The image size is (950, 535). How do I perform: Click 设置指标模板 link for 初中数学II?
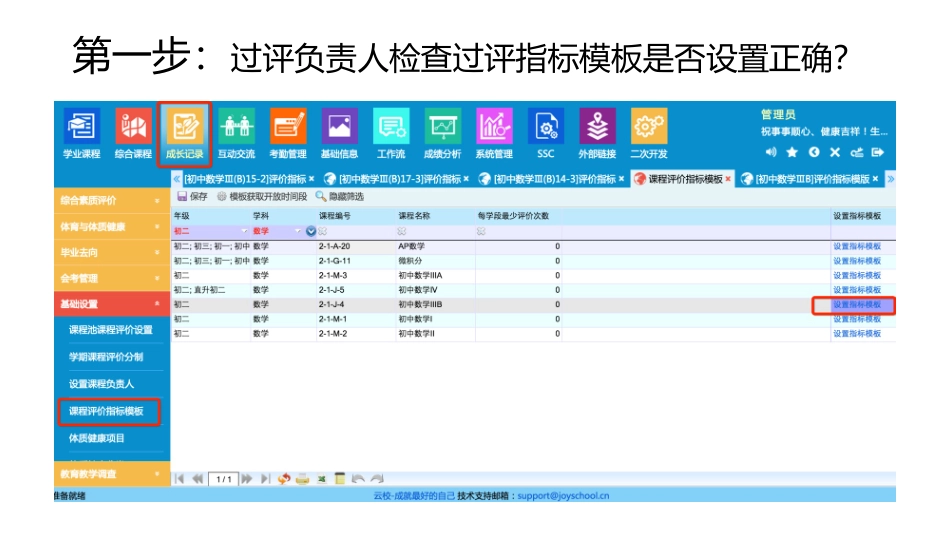tap(857, 333)
